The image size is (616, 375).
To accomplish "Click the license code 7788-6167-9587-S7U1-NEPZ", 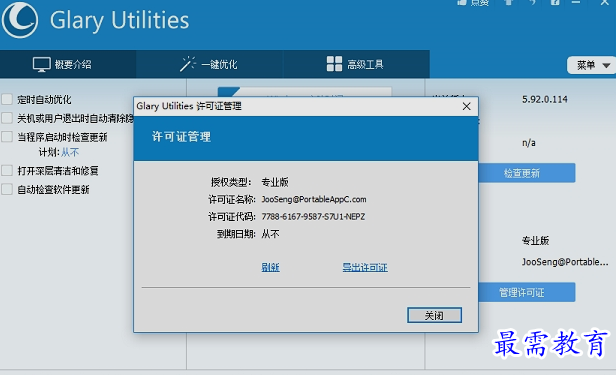I will click(x=313, y=217).
